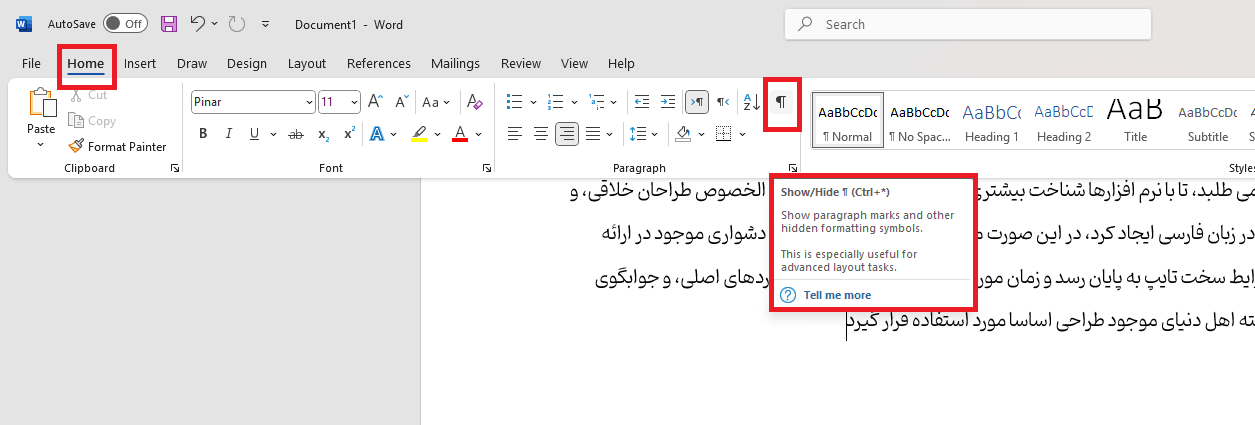Switch to the Insert tab
Image resolution: width=1255 pixels, height=425 pixels.
pyautogui.click(x=140, y=63)
